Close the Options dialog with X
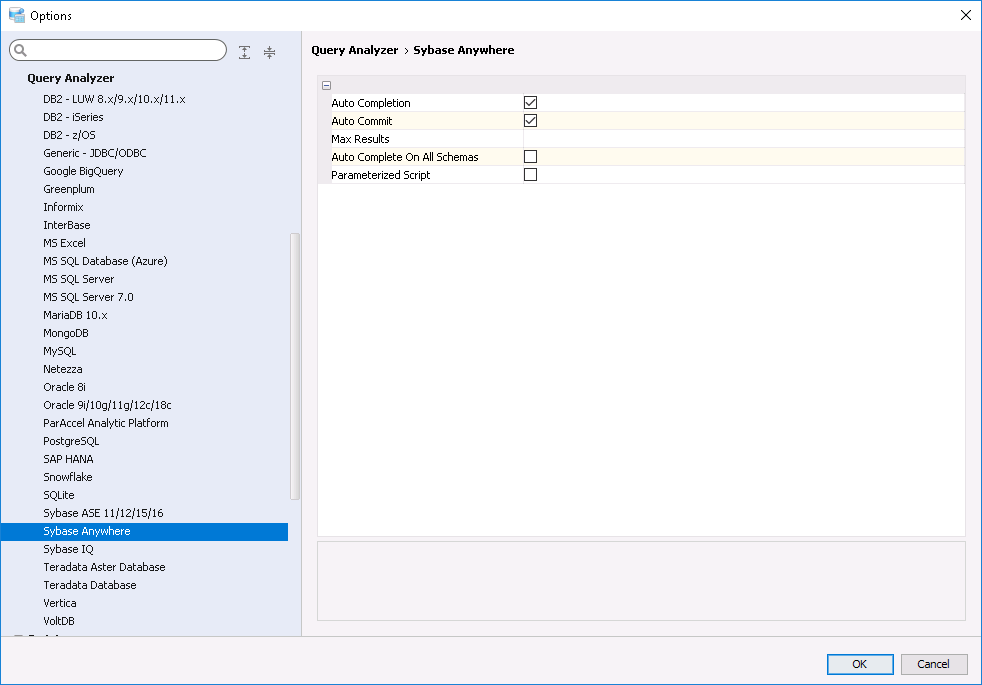Viewport: 982px width, 685px height. click(x=965, y=15)
